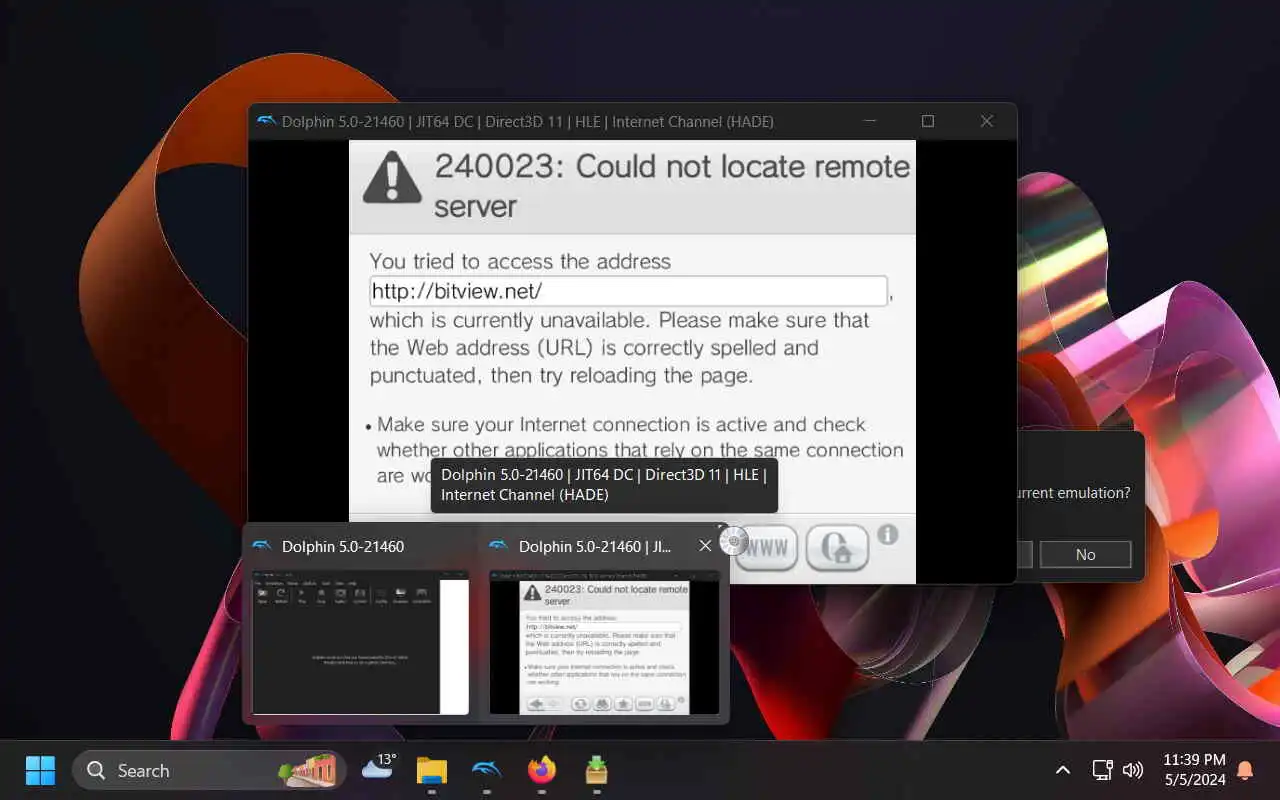This screenshot has height=800, width=1280.
Task: Click the taskbar Search box
Action: tap(209, 770)
